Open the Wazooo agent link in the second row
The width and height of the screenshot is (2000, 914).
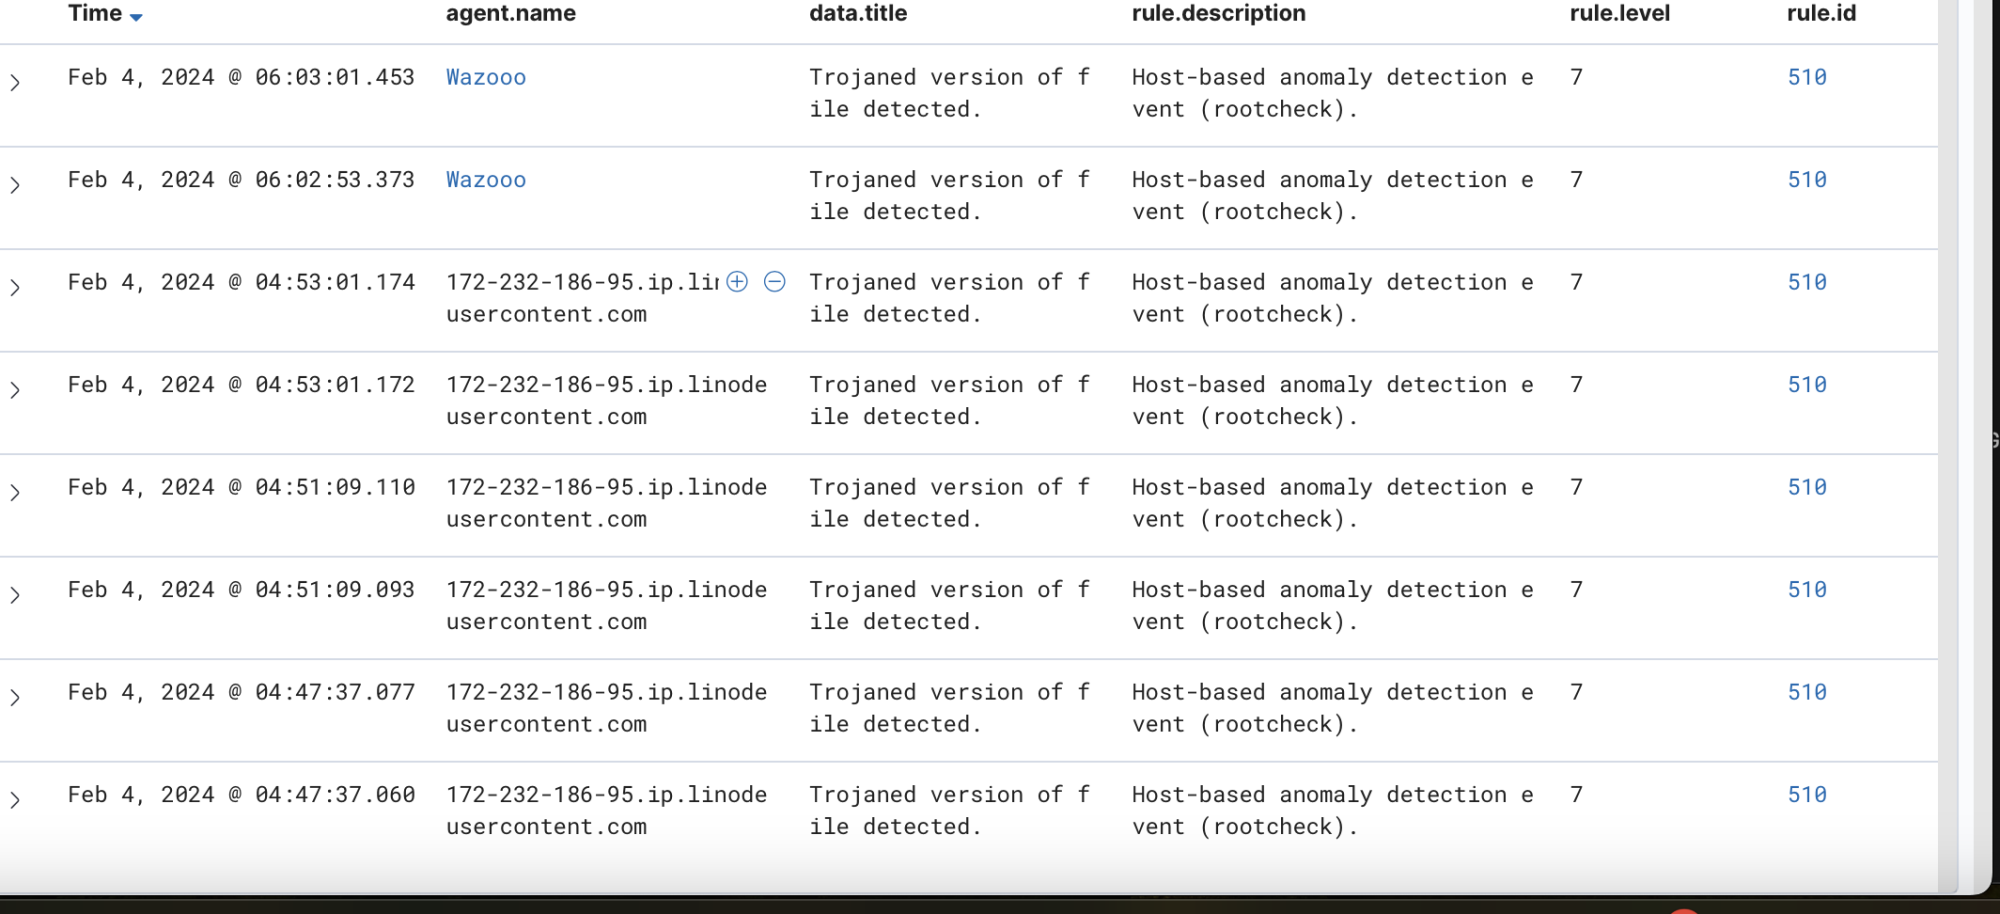click(486, 180)
